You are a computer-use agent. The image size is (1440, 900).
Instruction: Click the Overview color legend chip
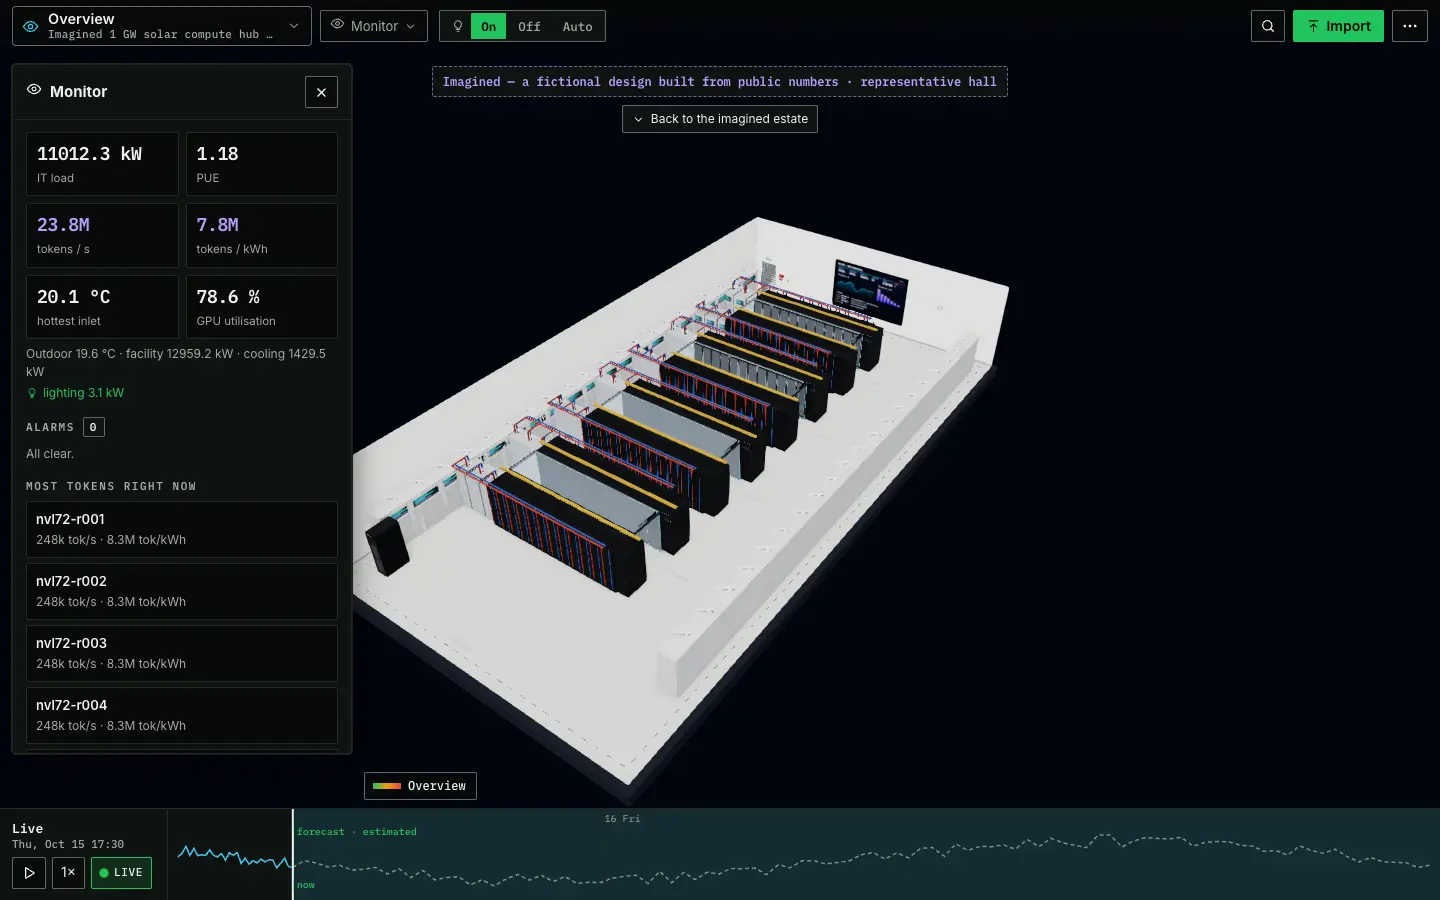pyautogui.click(x=420, y=786)
